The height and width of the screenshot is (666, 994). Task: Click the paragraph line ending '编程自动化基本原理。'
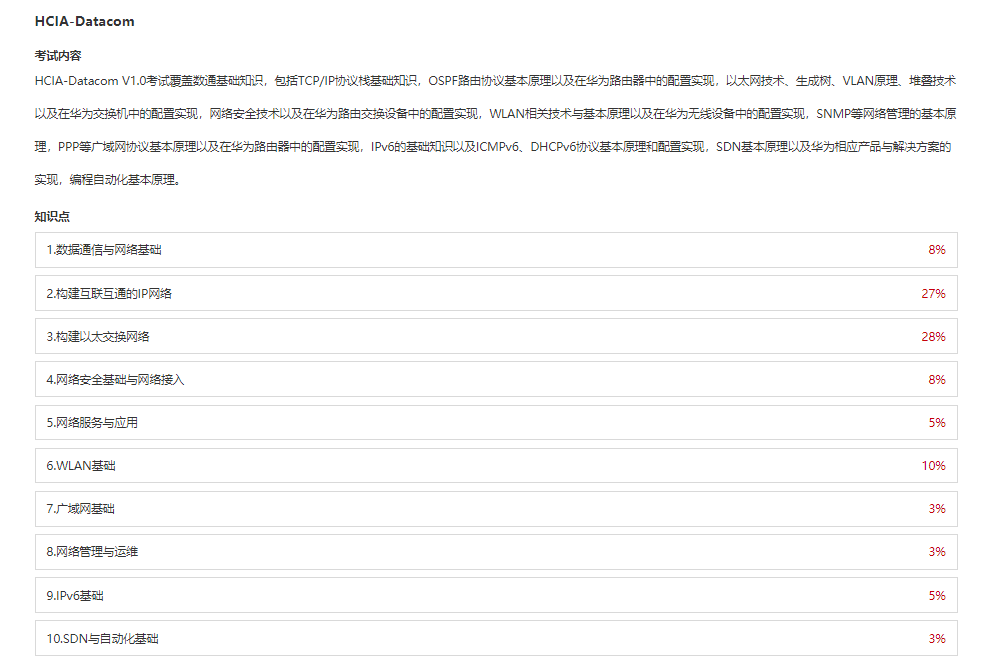(109, 180)
